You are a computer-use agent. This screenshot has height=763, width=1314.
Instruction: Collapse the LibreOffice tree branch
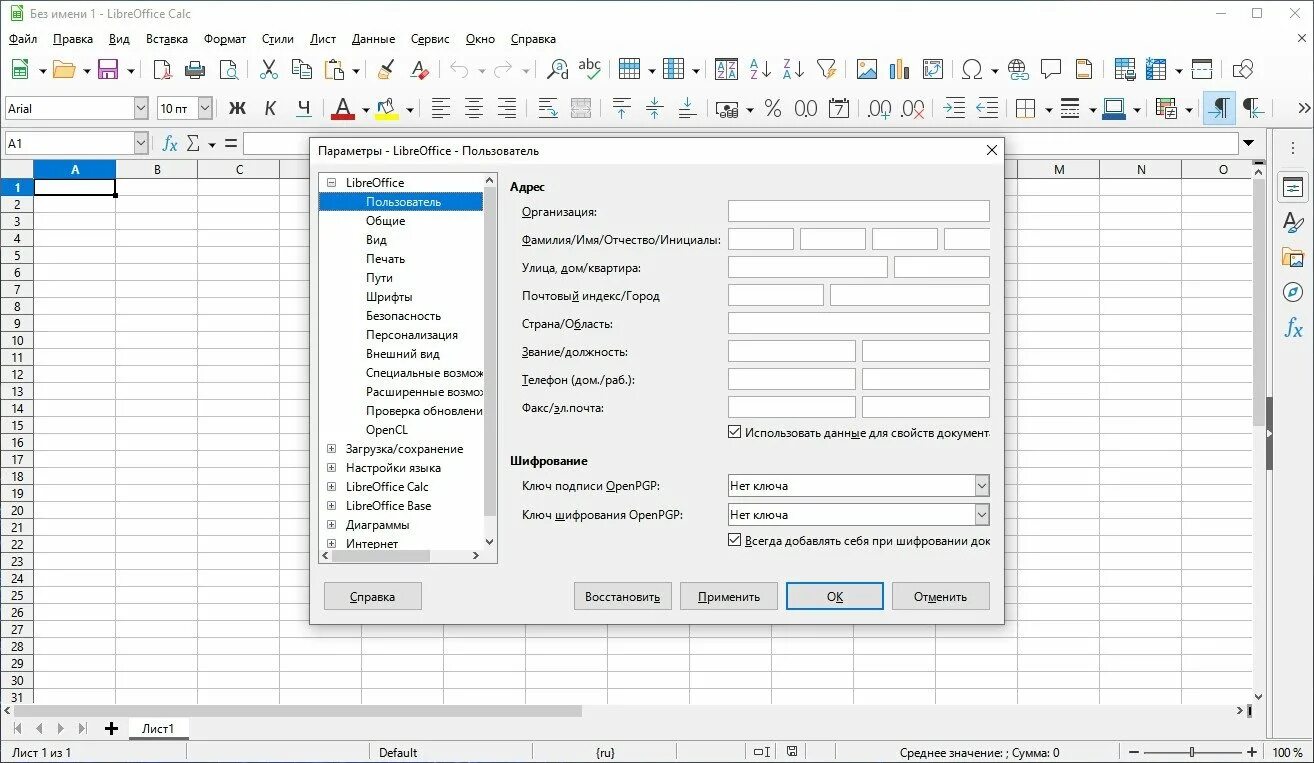(330, 182)
